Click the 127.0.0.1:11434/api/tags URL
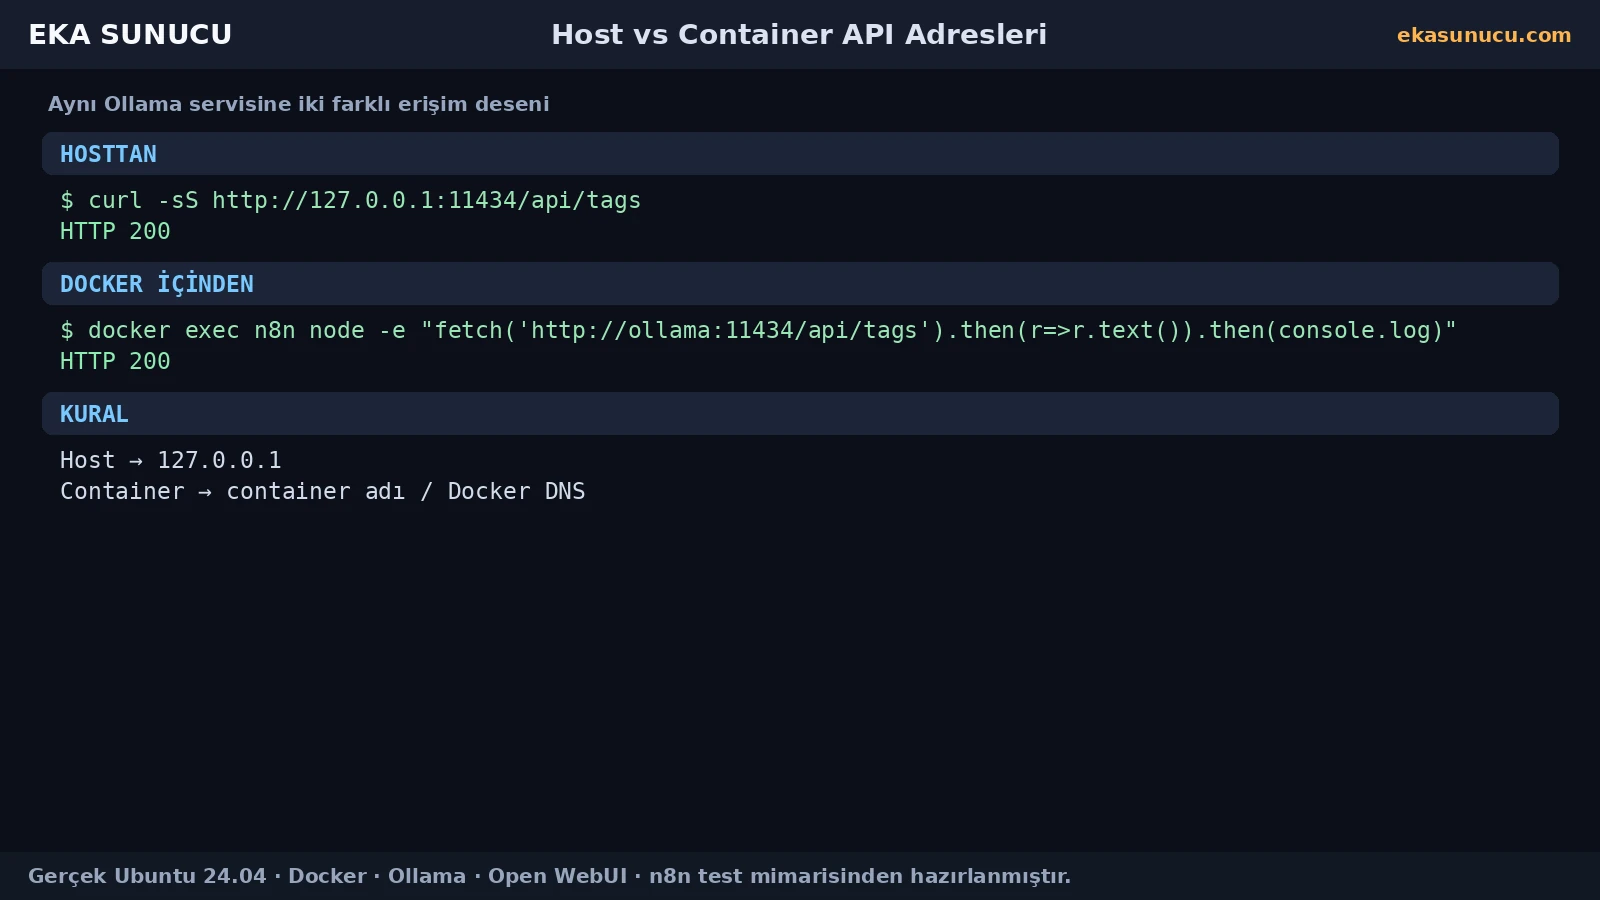The height and width of the screenshot is (900, 1600). pos(426,200)
